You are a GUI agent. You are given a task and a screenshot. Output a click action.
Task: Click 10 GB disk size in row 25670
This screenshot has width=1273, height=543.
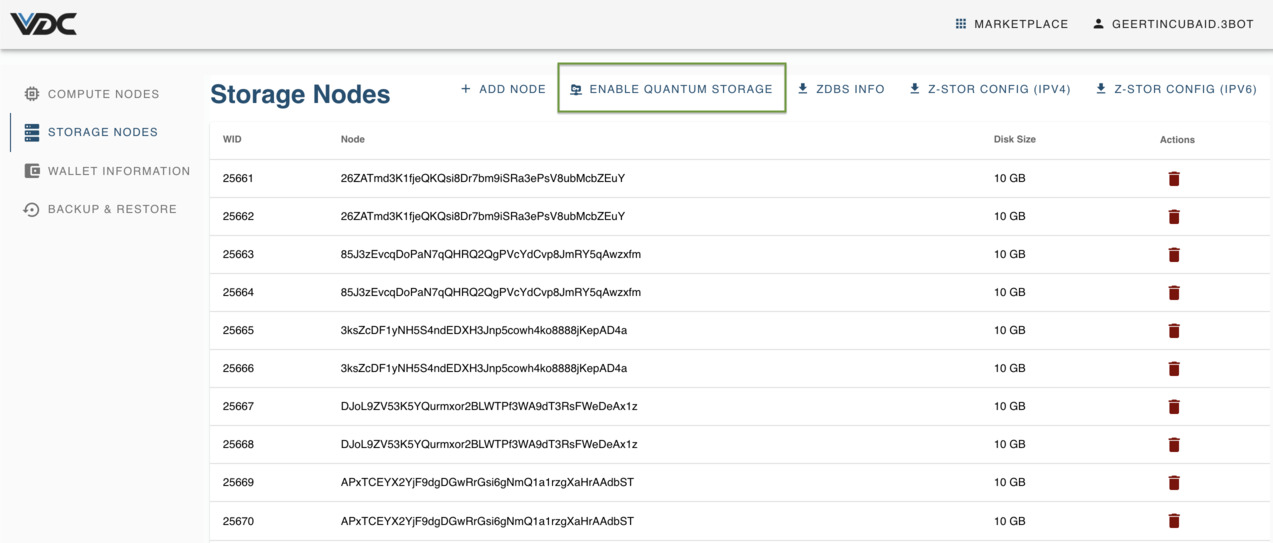[x=1009, y=521]
